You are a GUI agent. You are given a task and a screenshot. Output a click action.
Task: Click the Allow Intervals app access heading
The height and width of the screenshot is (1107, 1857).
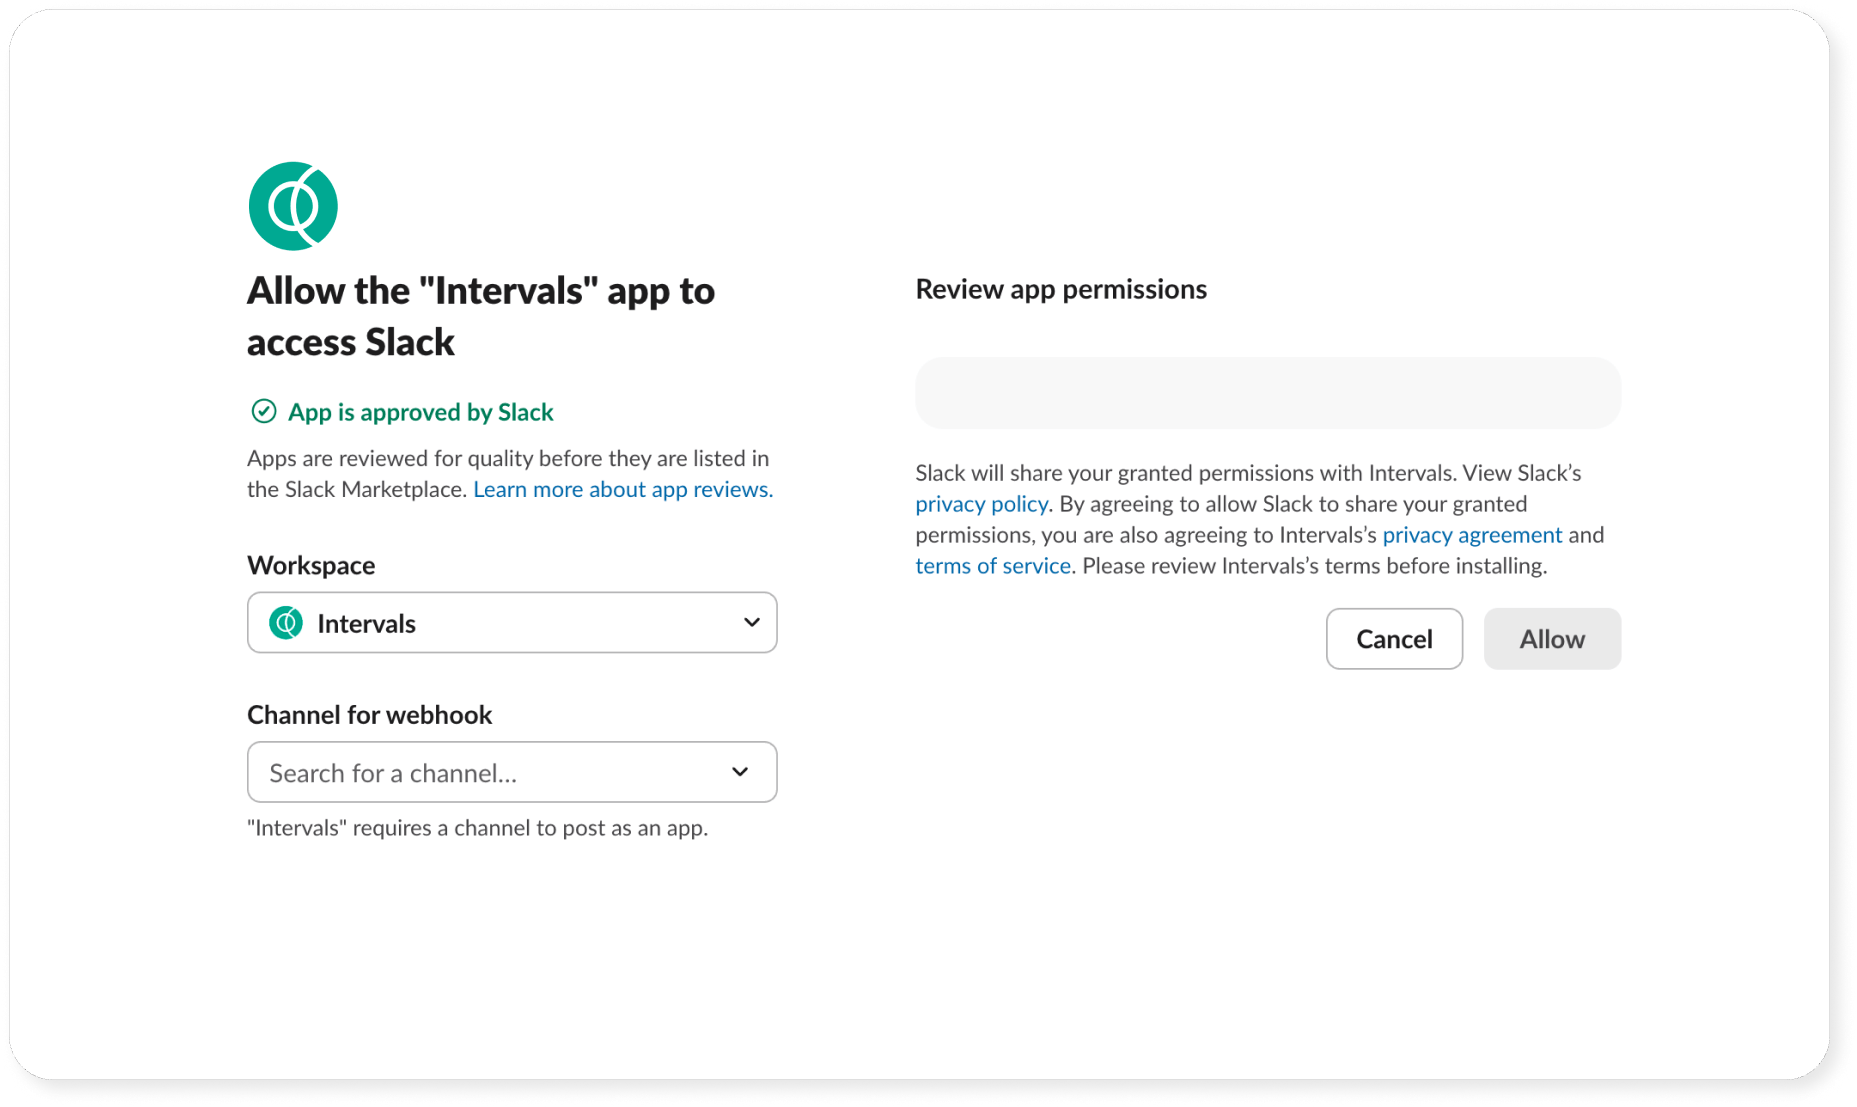(x=480, y=316)
